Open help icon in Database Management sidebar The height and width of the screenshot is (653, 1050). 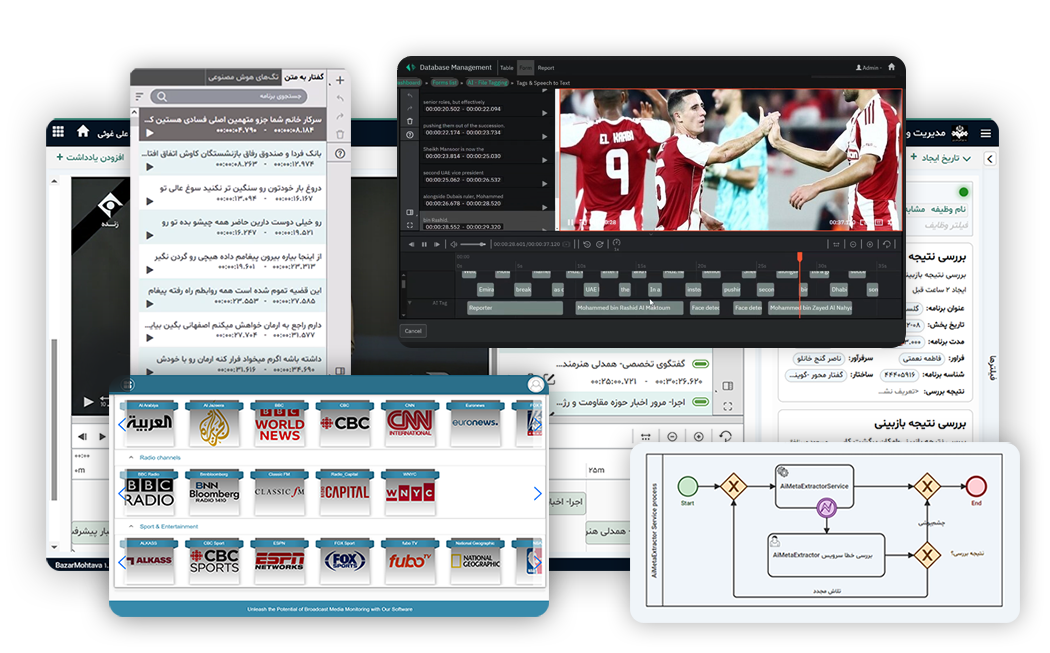pos(410,135)
